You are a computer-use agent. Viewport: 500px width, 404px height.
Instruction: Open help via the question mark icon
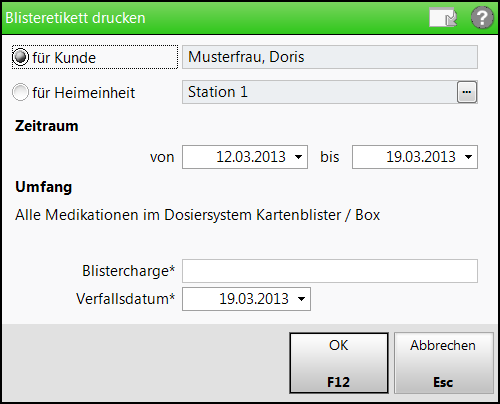tap(482, 17)
